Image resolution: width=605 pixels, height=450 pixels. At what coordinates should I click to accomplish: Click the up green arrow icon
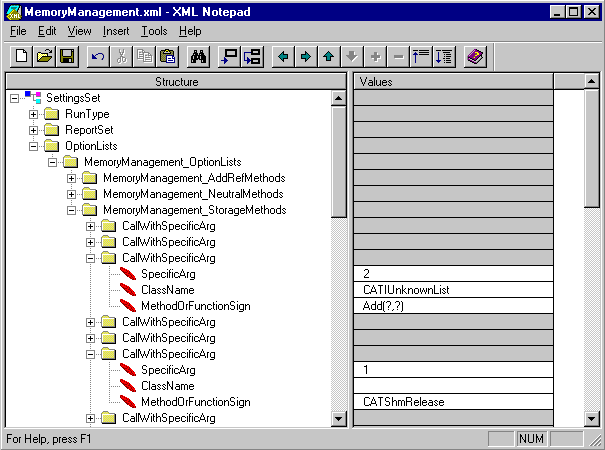point(329,57)
